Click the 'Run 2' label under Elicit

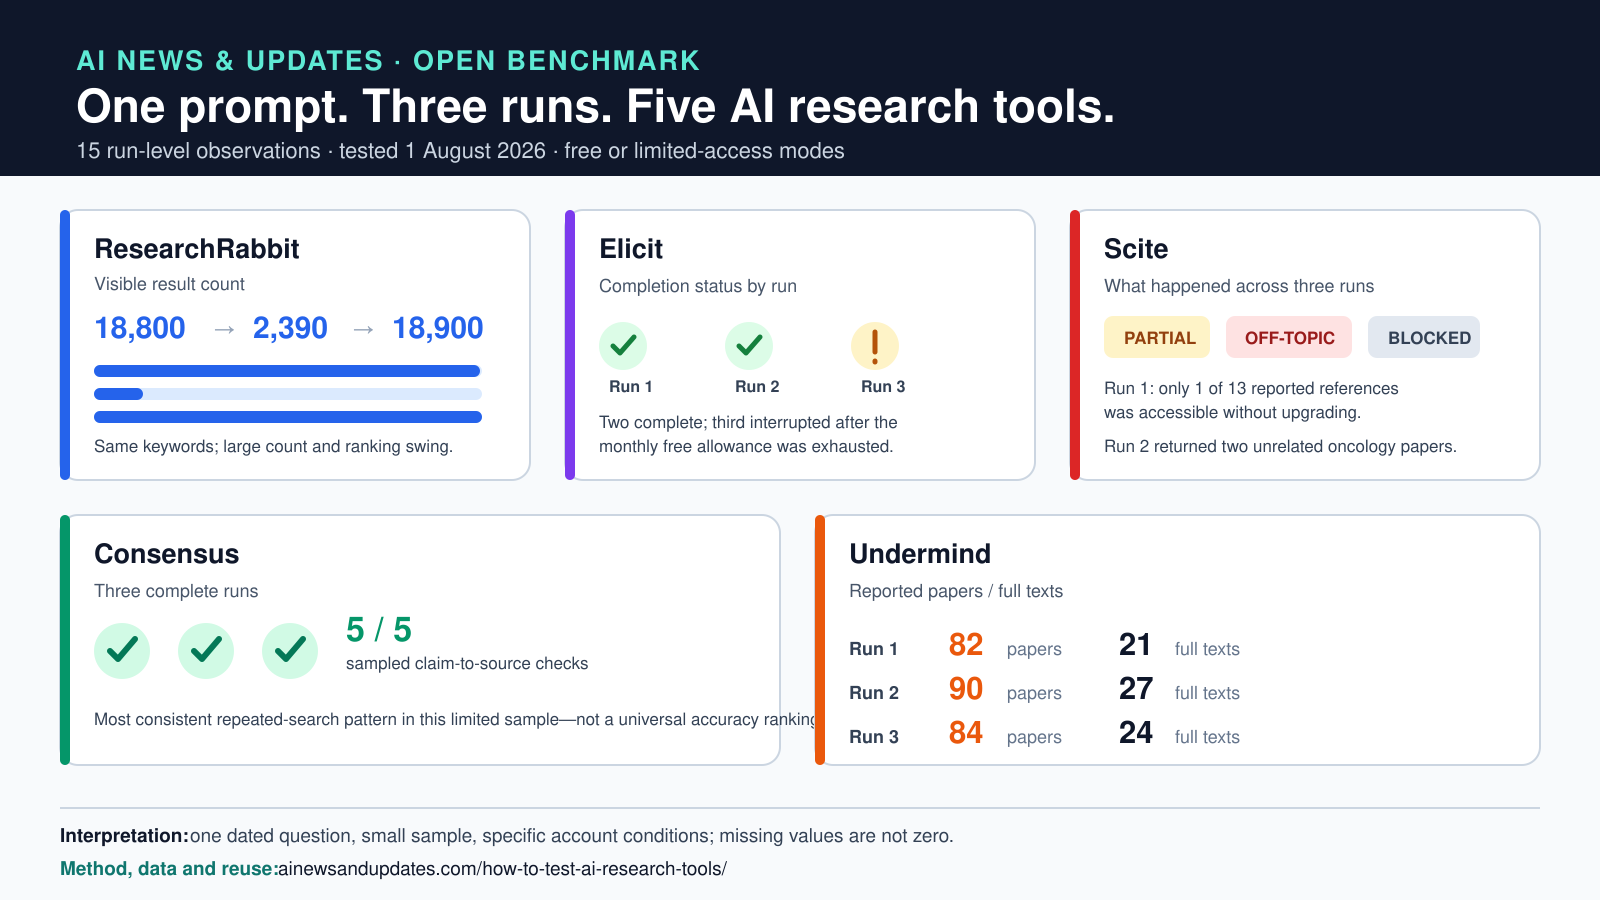click(x=757, y=387)
